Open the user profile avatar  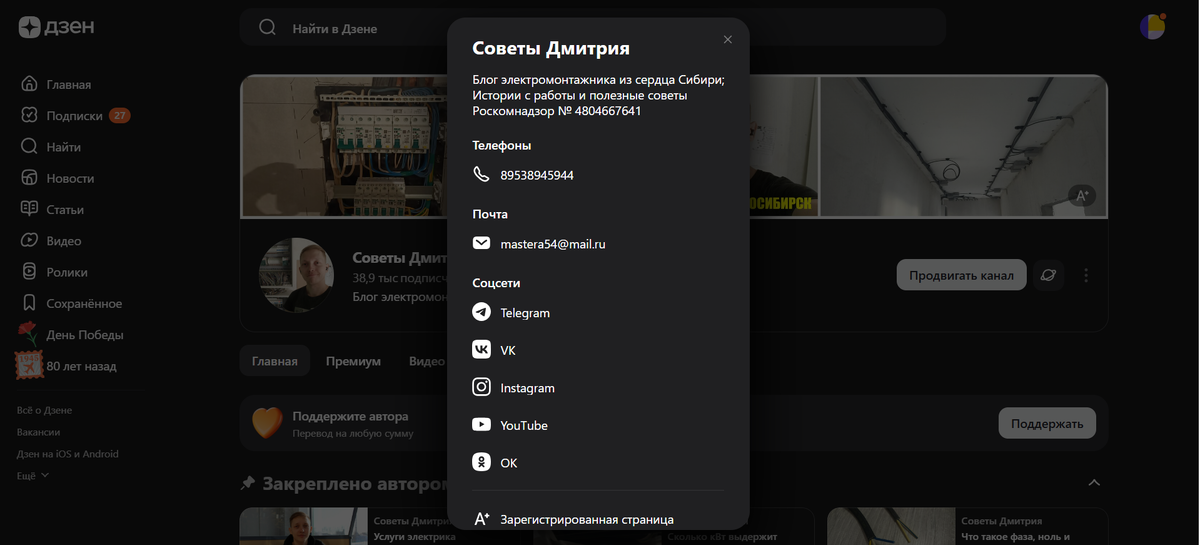(1153, 27)
